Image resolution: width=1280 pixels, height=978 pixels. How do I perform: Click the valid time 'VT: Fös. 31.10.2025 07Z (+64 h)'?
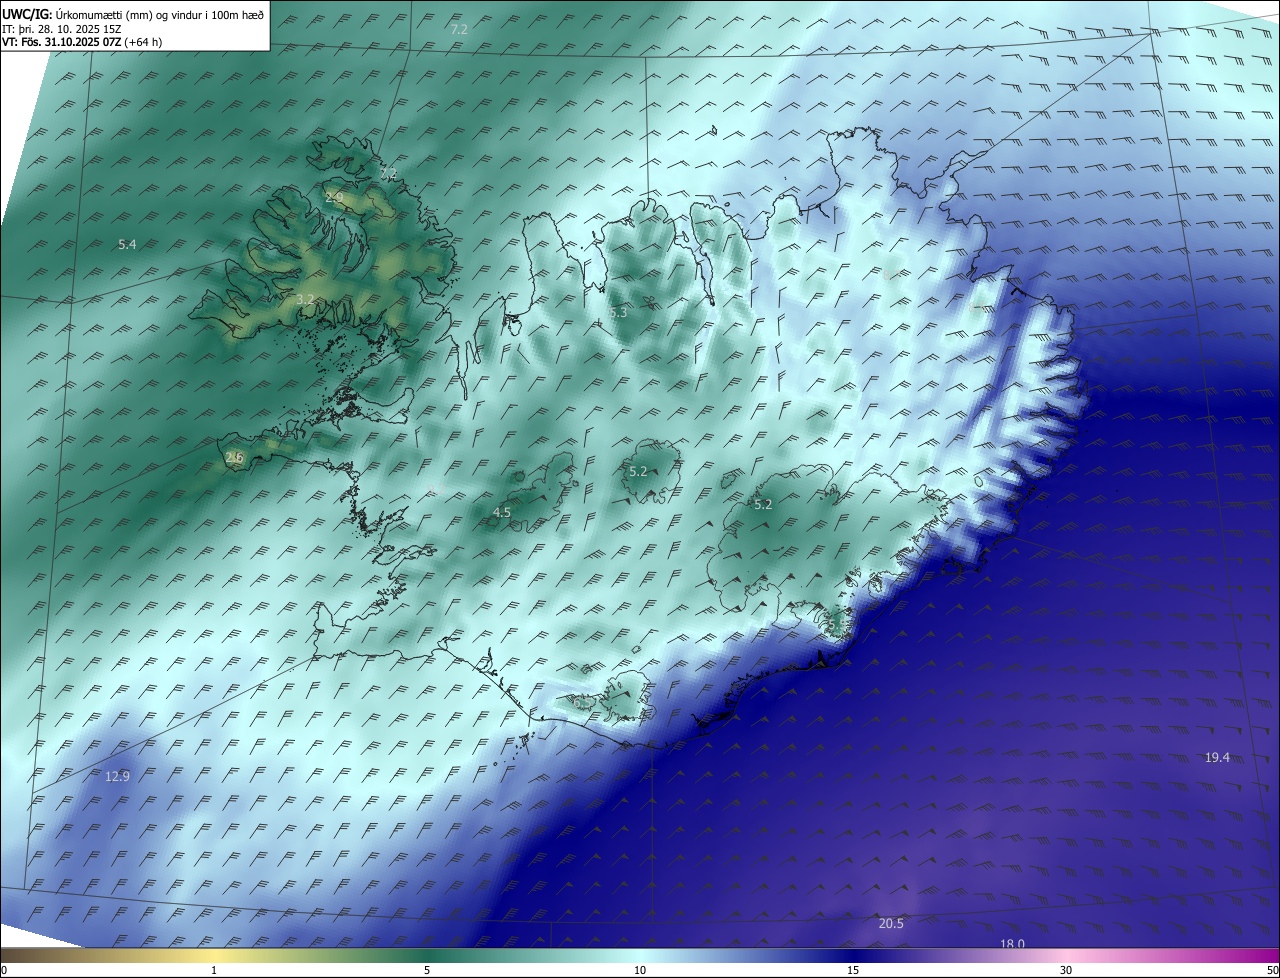[84, 43]
